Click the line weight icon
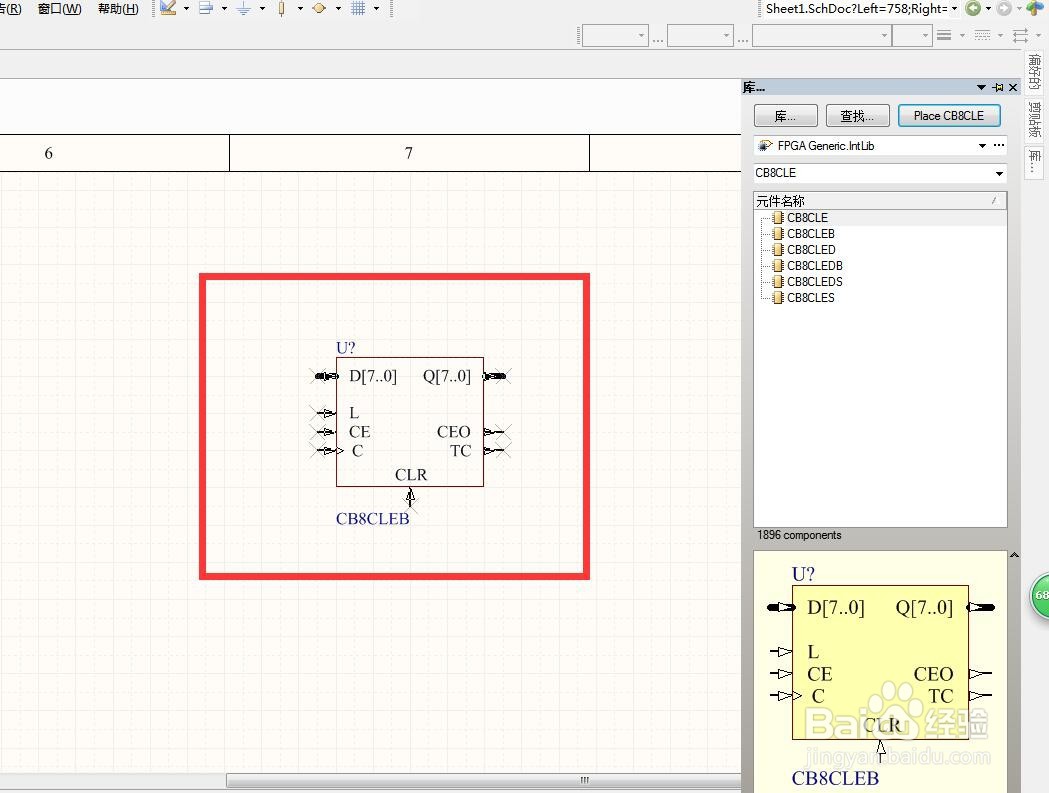 coord(944,35)
